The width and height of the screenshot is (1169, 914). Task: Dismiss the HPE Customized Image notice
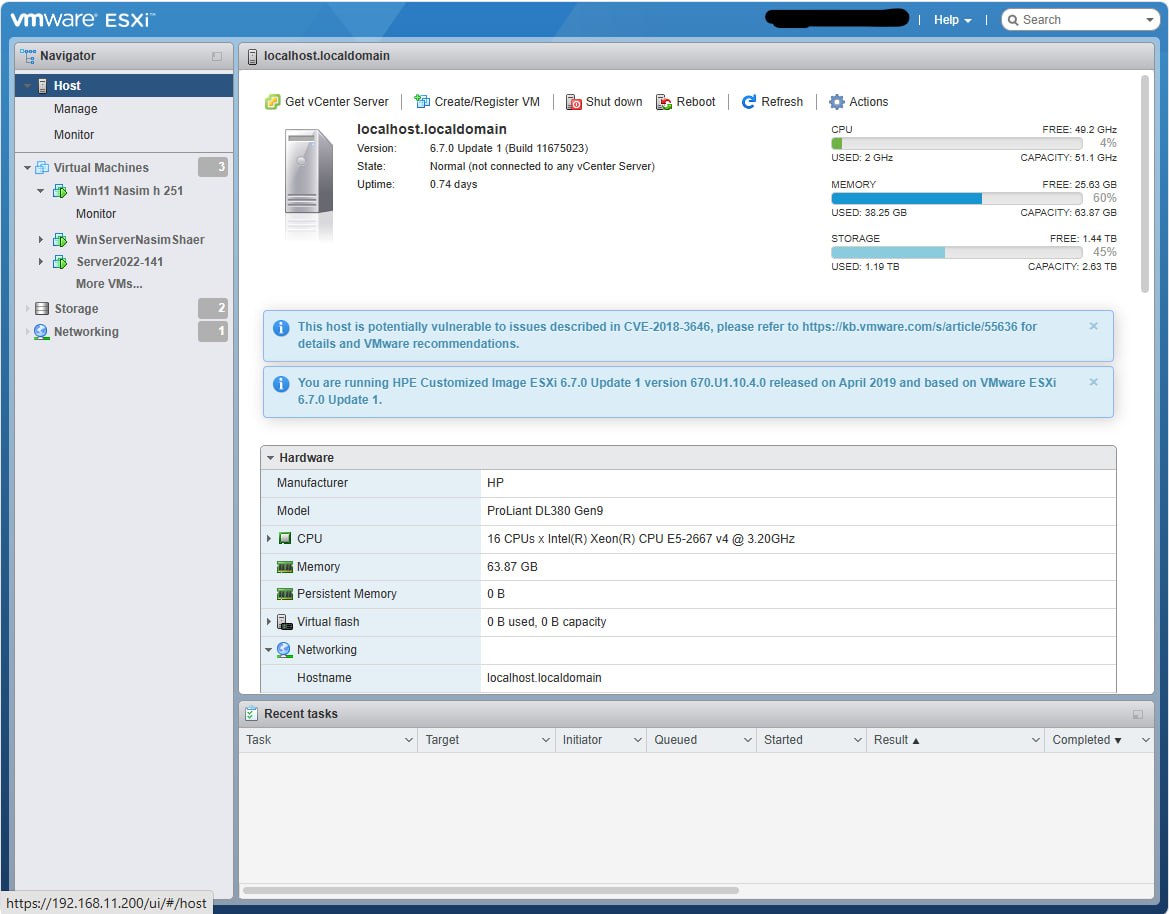1094,382
